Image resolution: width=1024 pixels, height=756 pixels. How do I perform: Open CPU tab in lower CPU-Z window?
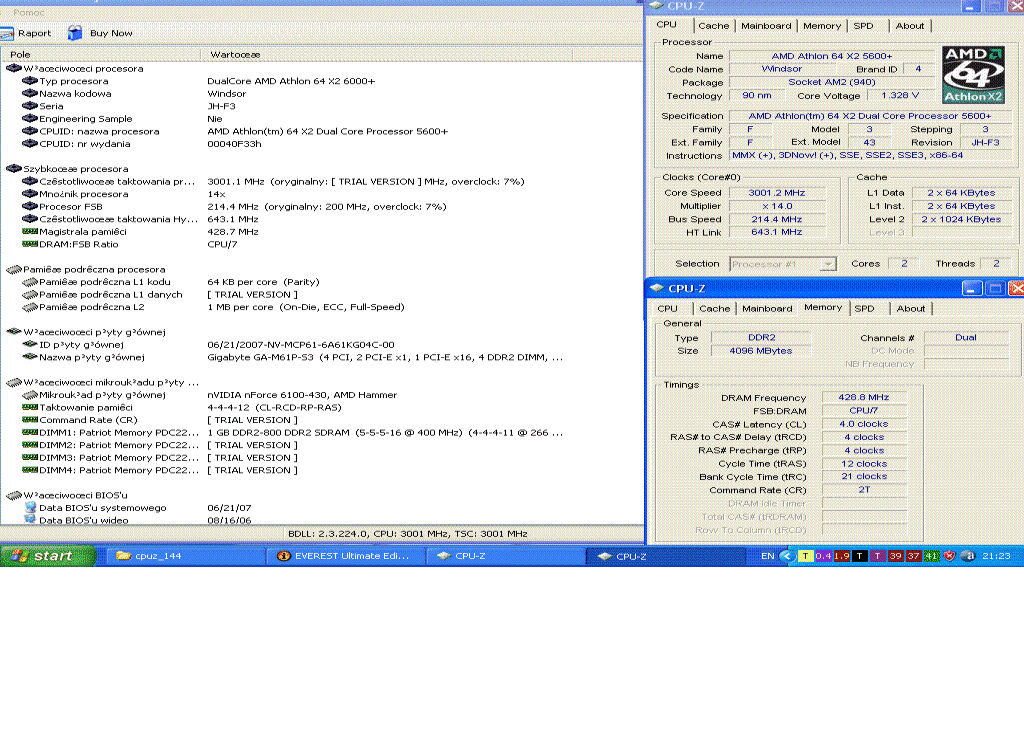(x=667, y=308)
